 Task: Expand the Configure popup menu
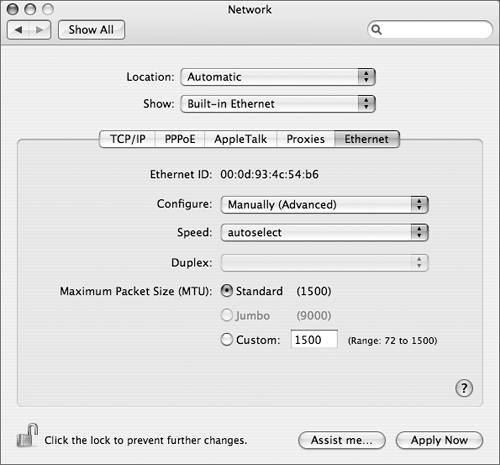(324, 205)
